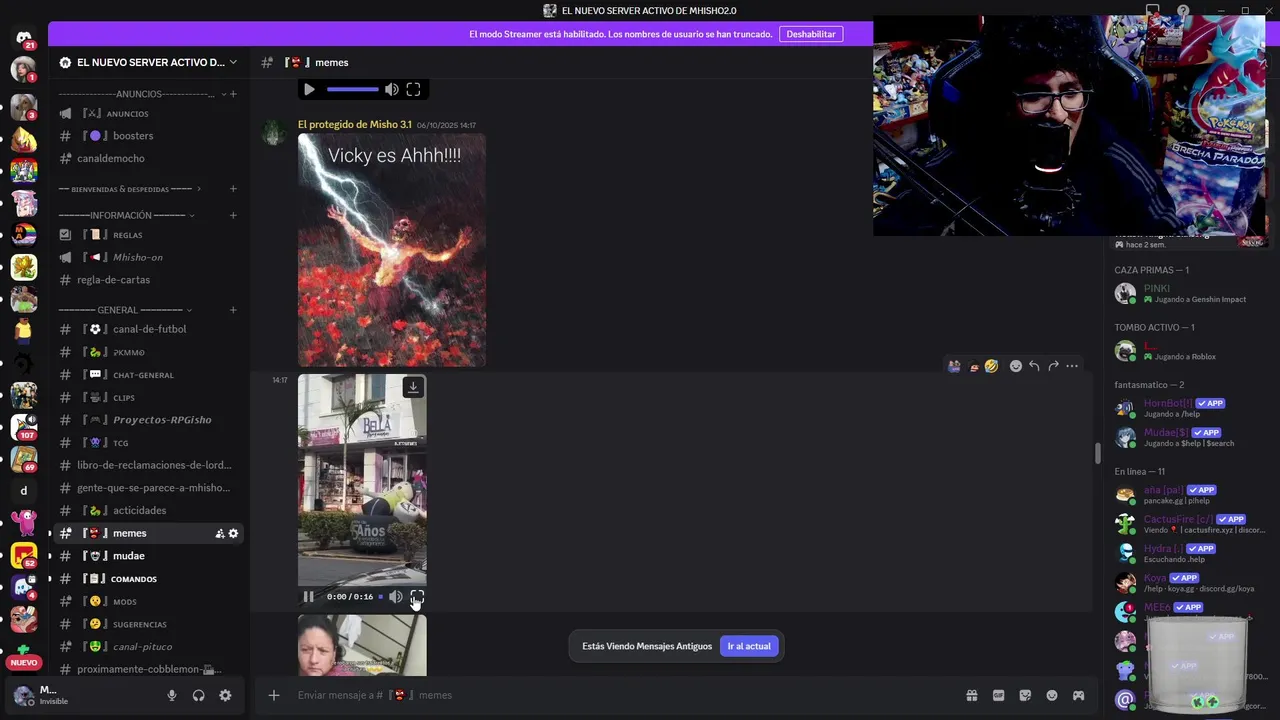Screen dimensions: 1280x720
Task: Open sticker picker in message bar
Action: coord(1025,696)
